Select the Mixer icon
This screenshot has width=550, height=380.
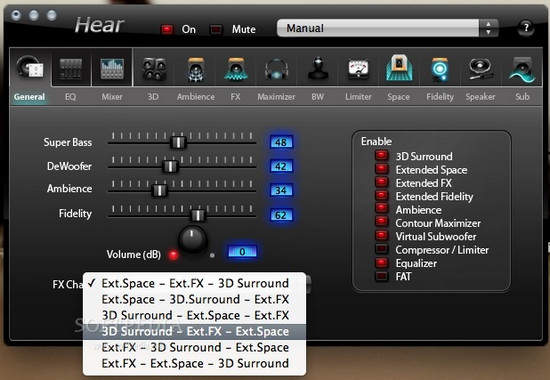click(112, 68)
